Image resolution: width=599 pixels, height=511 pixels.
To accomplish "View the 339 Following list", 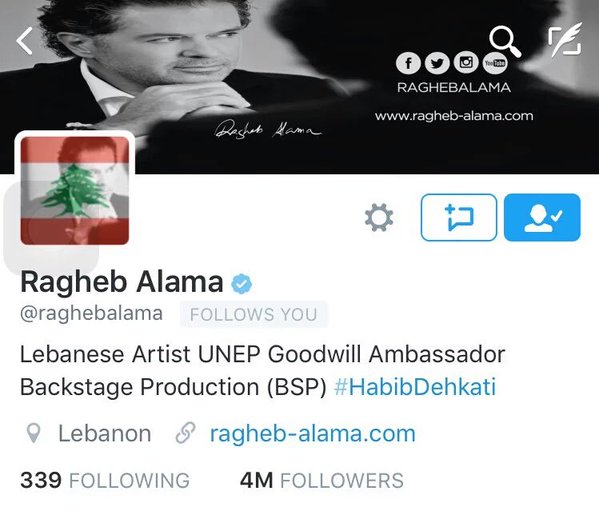I will click(x=105, y=480).
